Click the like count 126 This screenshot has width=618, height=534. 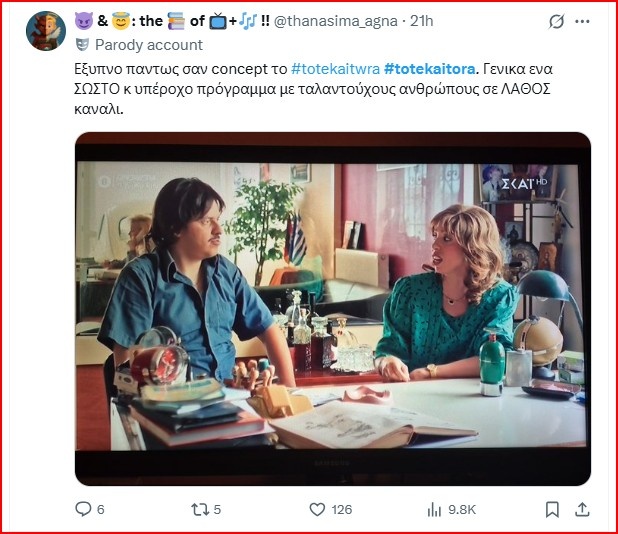[x=342, y=510]
